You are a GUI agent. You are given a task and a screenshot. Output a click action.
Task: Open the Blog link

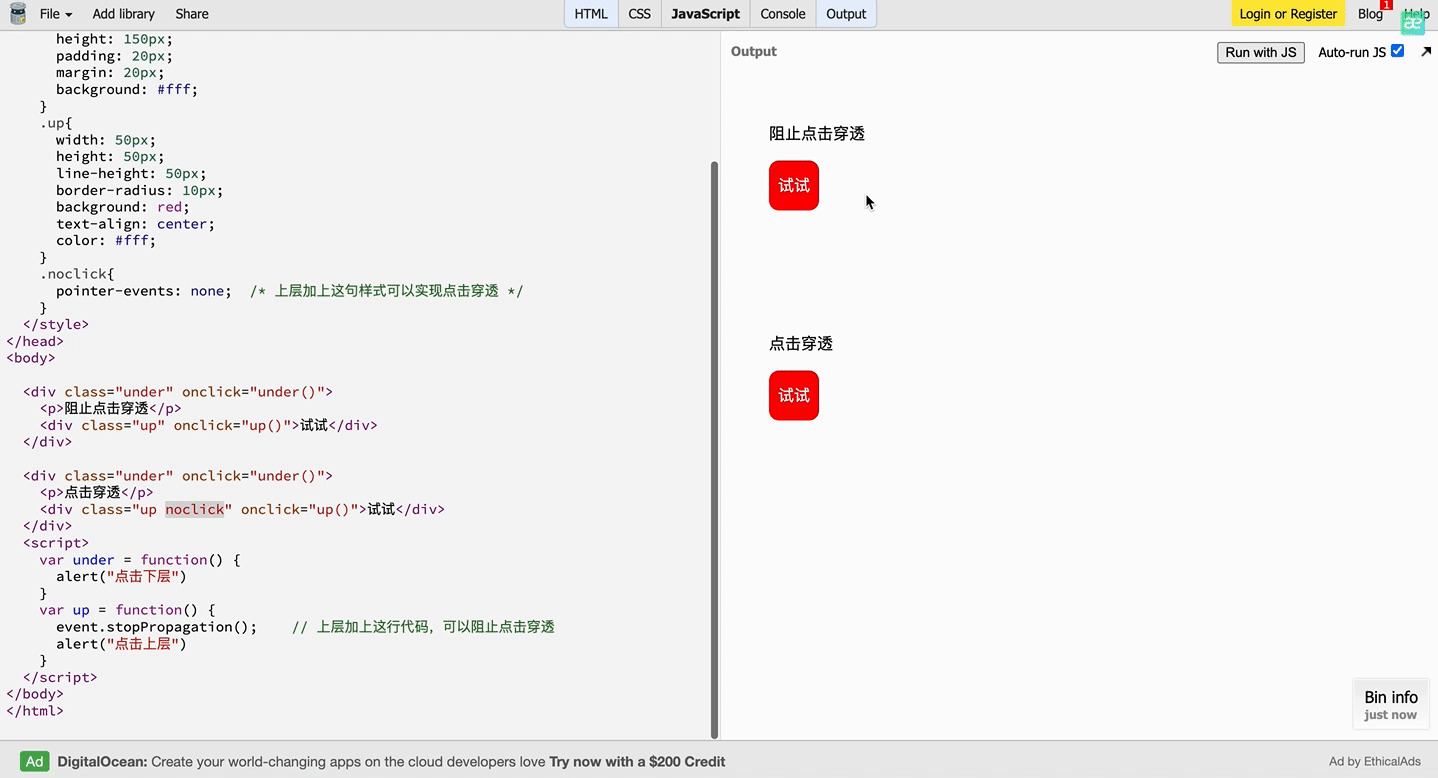tap(1370, 14)
